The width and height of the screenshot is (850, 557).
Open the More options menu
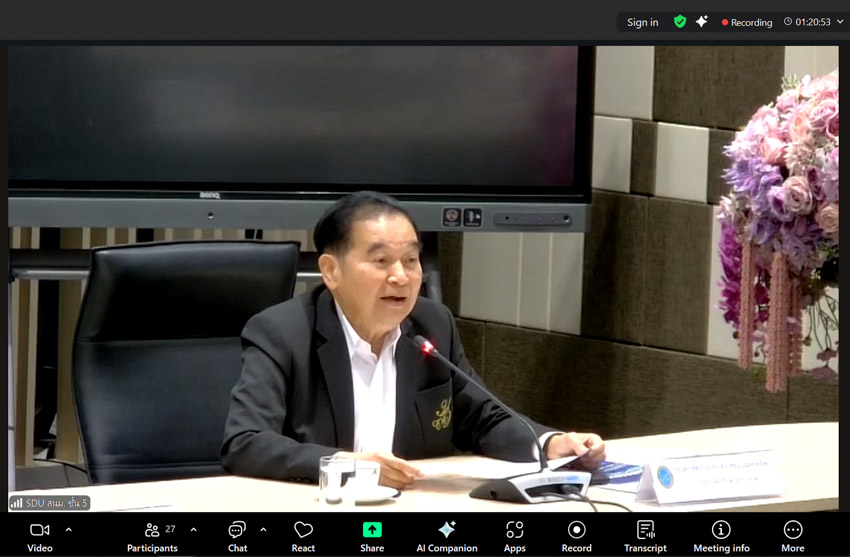[x=792, y=535]
